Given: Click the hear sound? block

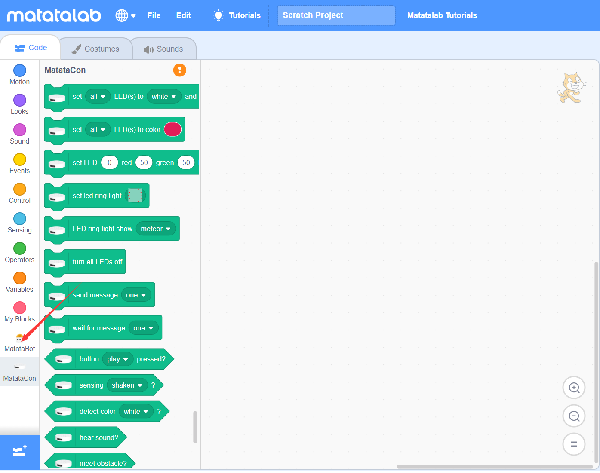Looking at the screenshot, I should (85, 437).
